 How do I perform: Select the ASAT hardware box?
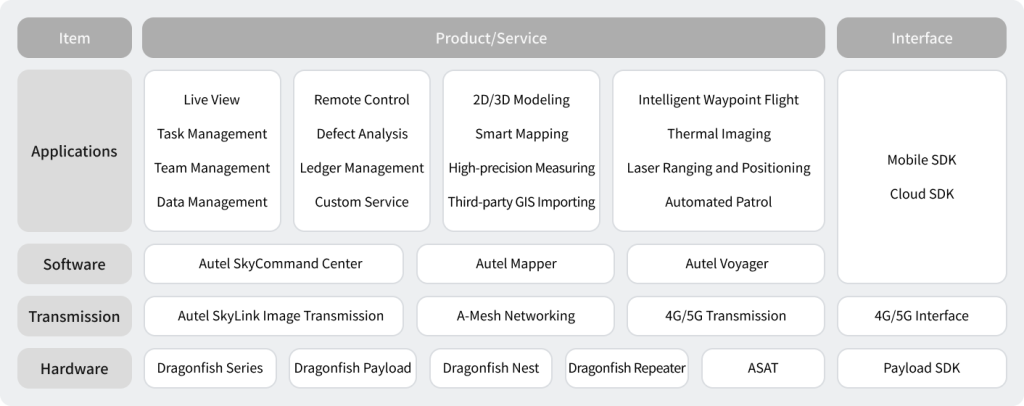click(x=763, y=368)
